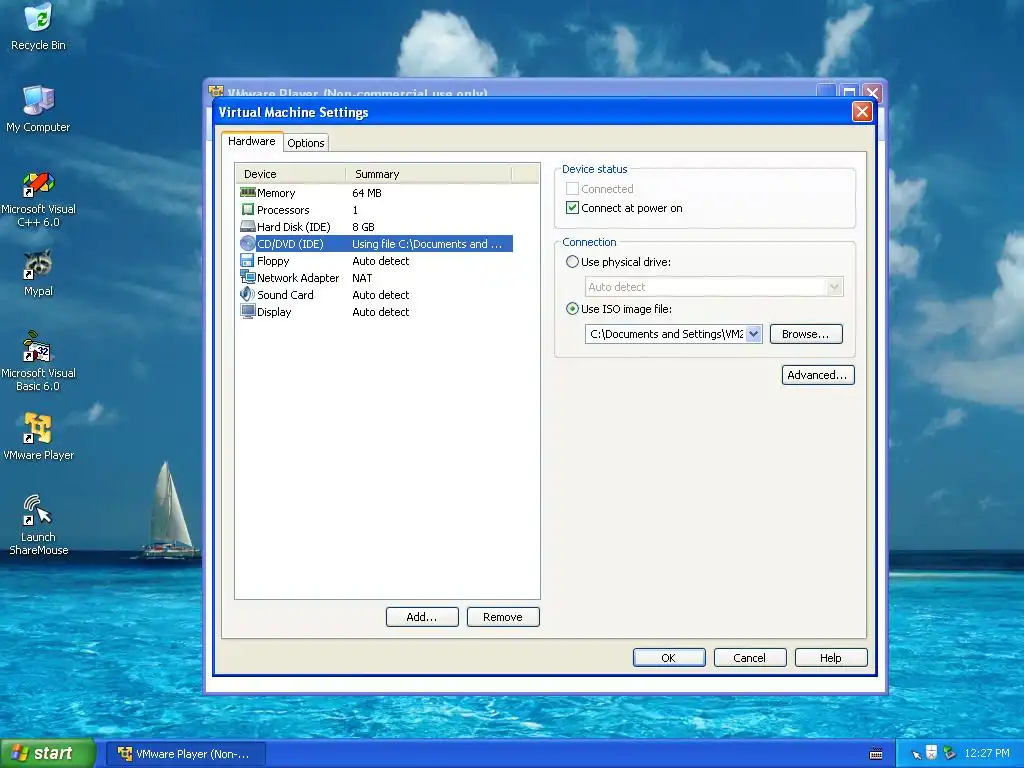The image size is (1024, 768).
Task: Click the Display device icon
Action: [x=248, y=312]
